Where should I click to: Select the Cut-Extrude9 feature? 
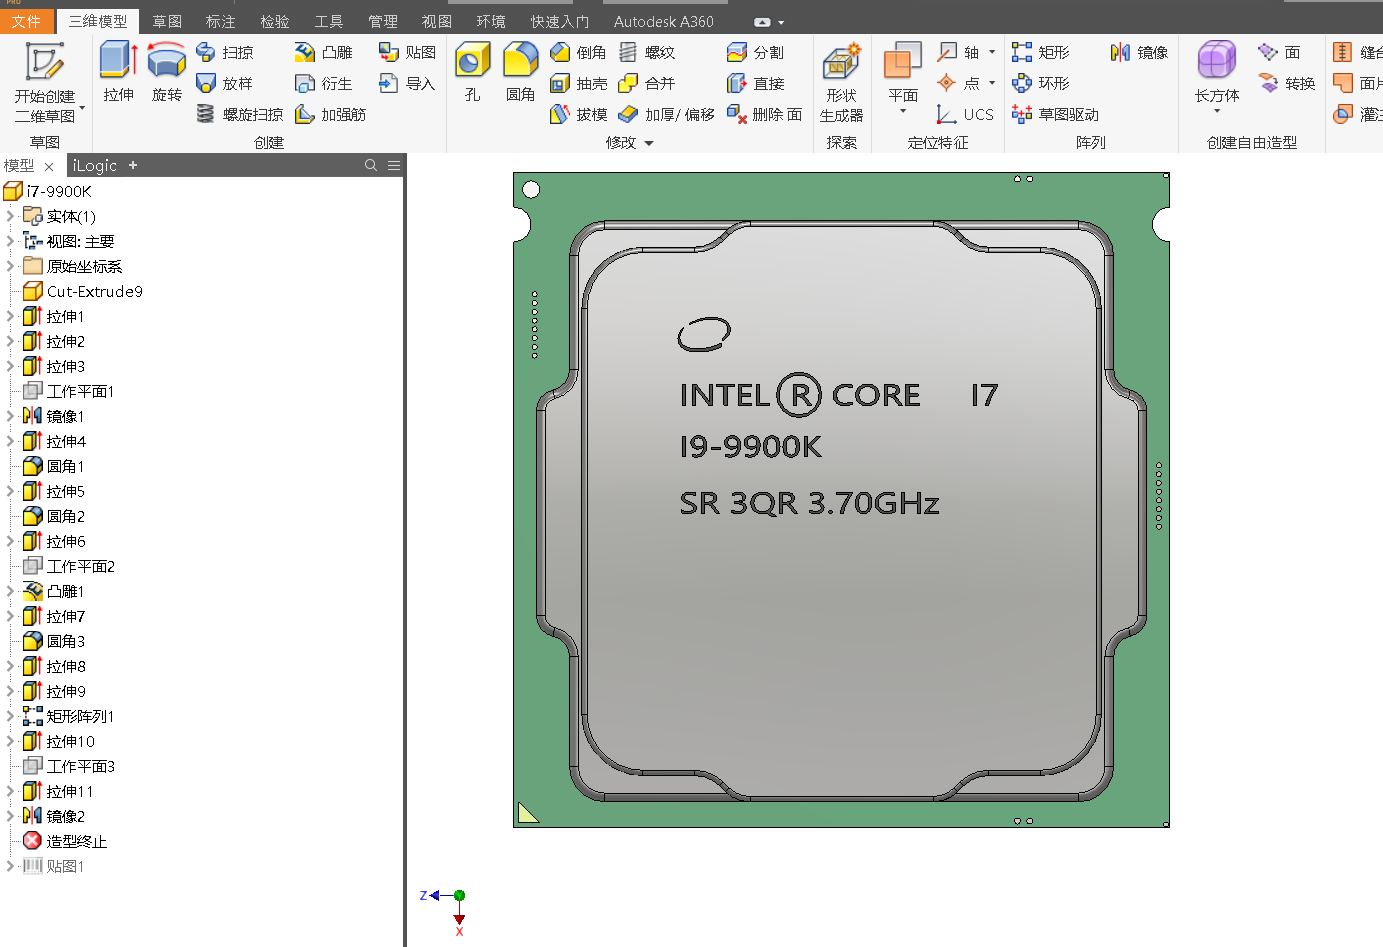83,291
